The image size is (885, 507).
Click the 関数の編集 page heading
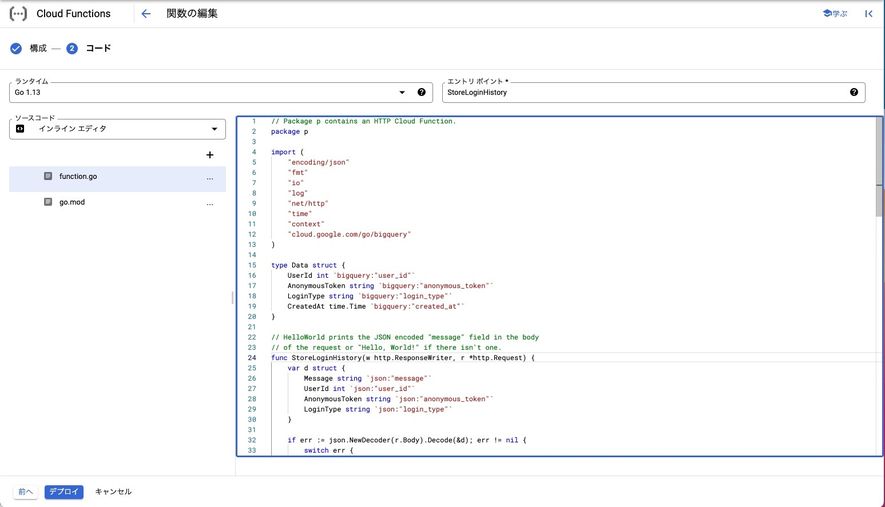click(192, 14)
